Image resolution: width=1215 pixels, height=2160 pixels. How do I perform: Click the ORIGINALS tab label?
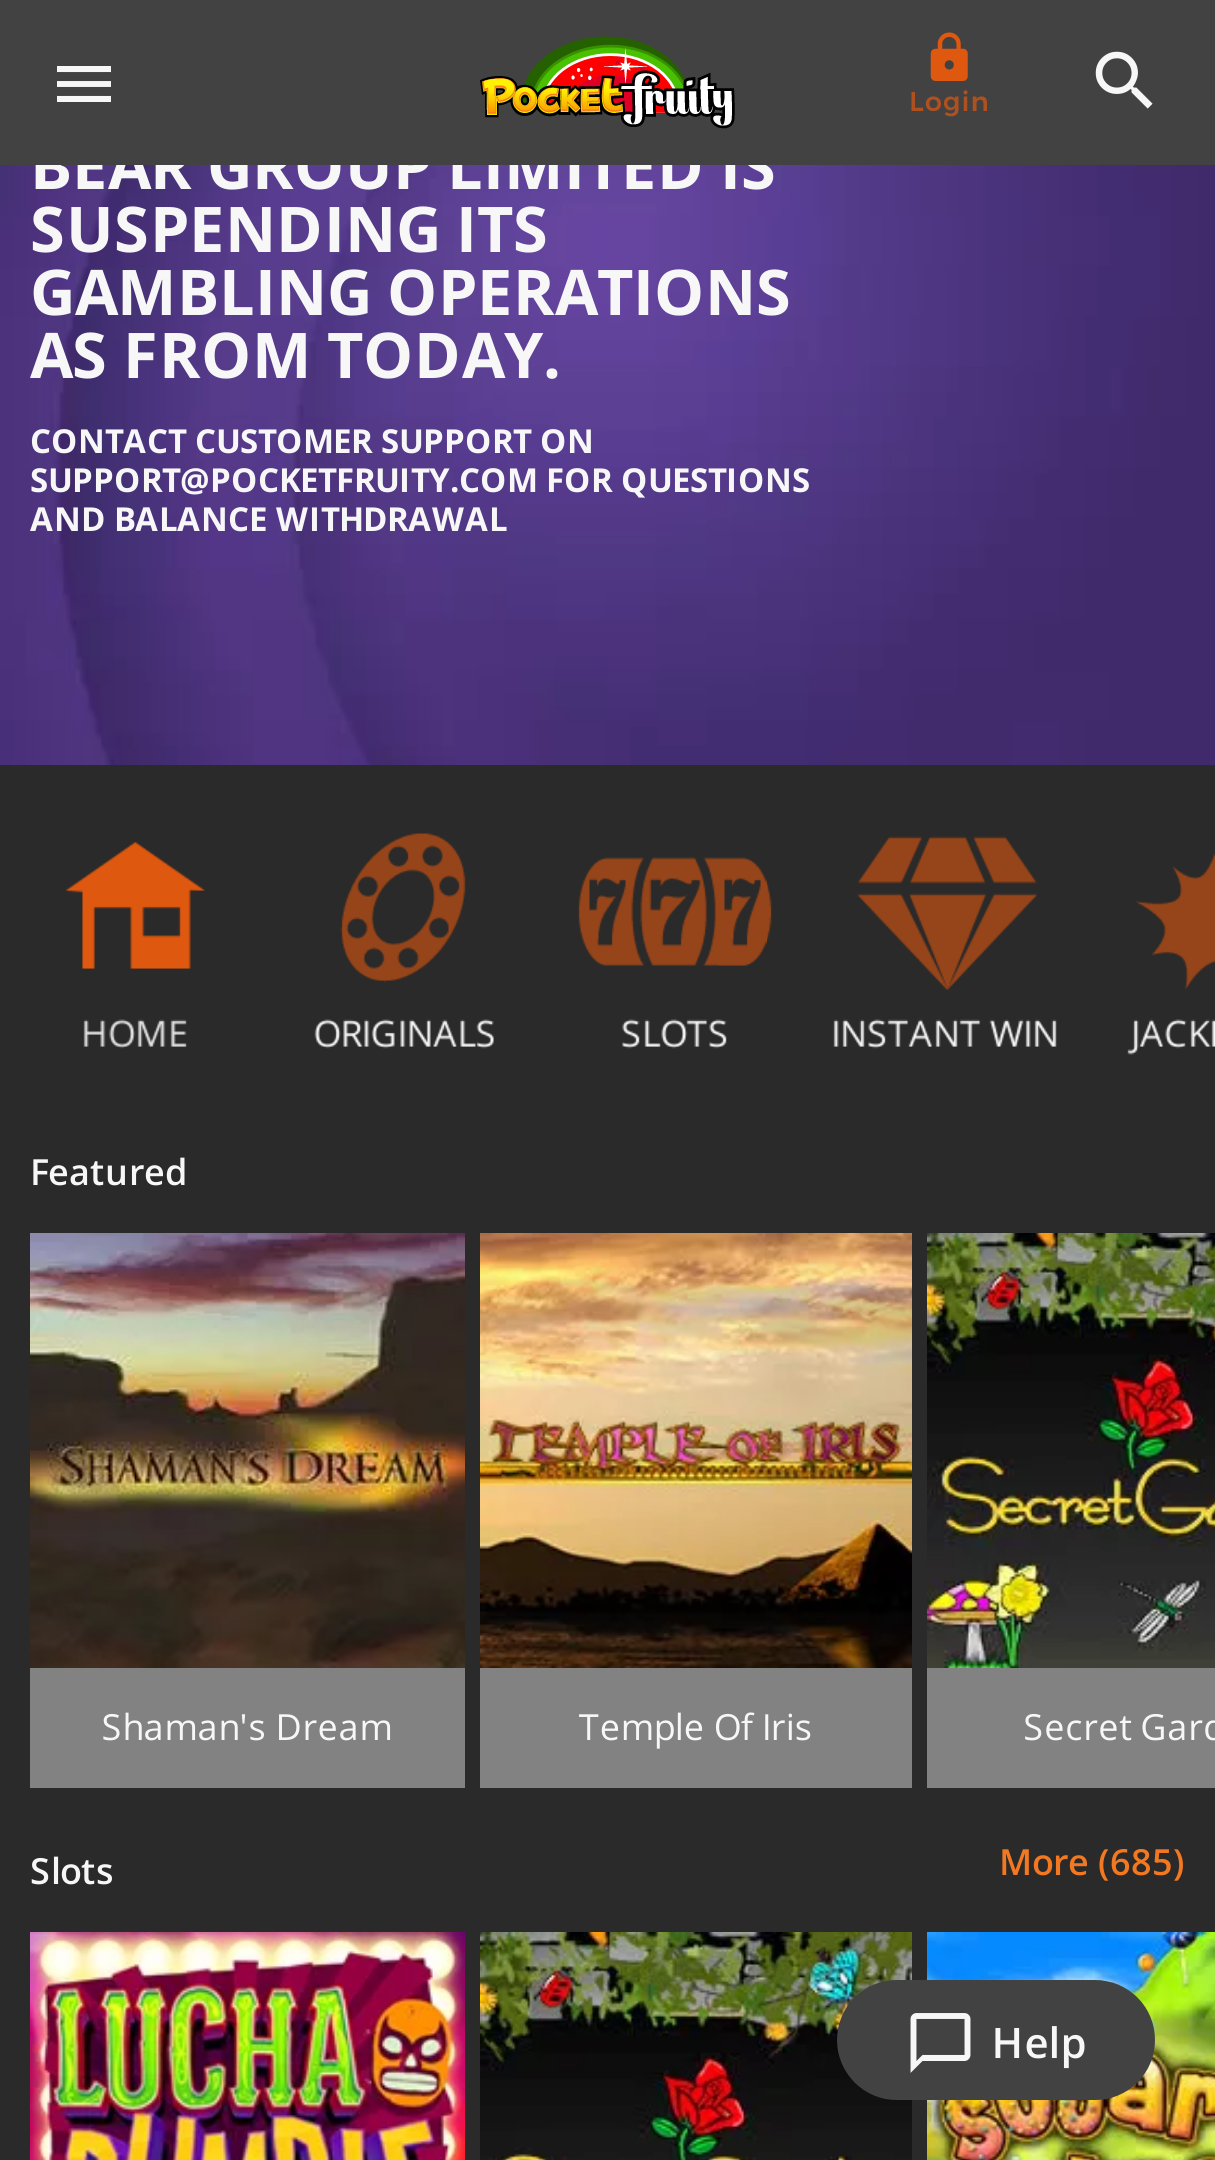point(404,1034)
